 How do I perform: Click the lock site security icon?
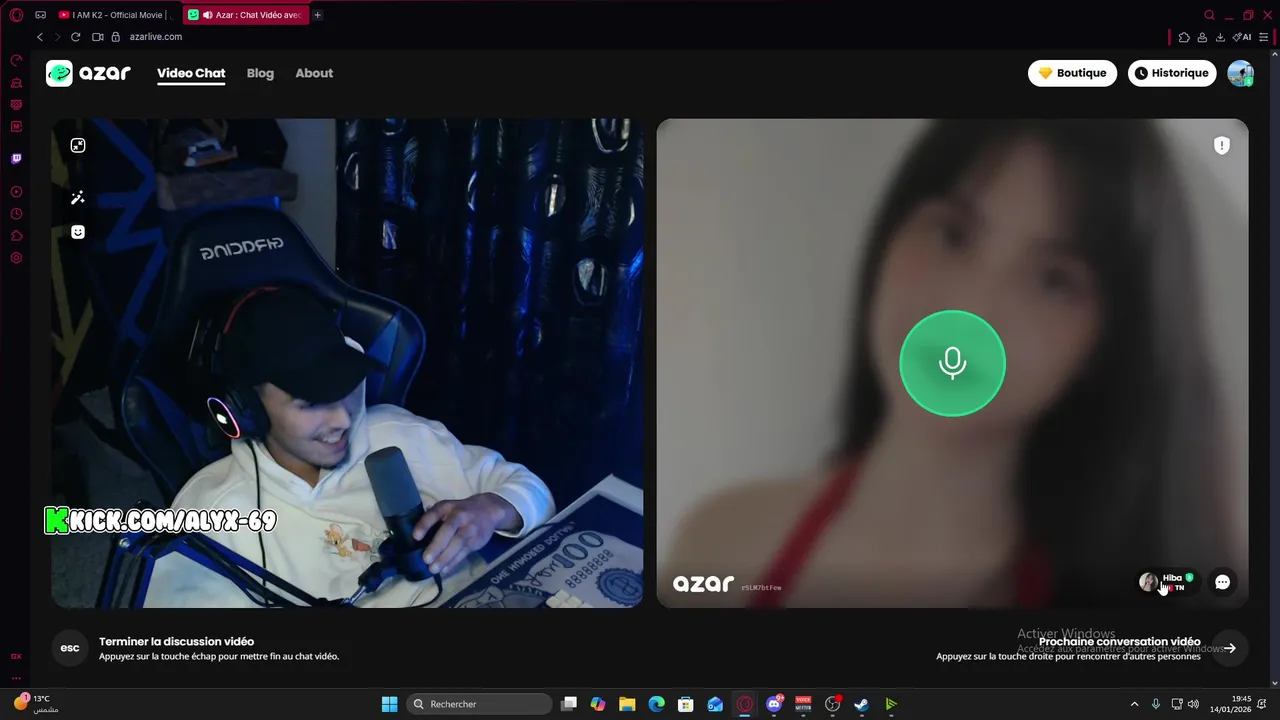coord(116,37)
